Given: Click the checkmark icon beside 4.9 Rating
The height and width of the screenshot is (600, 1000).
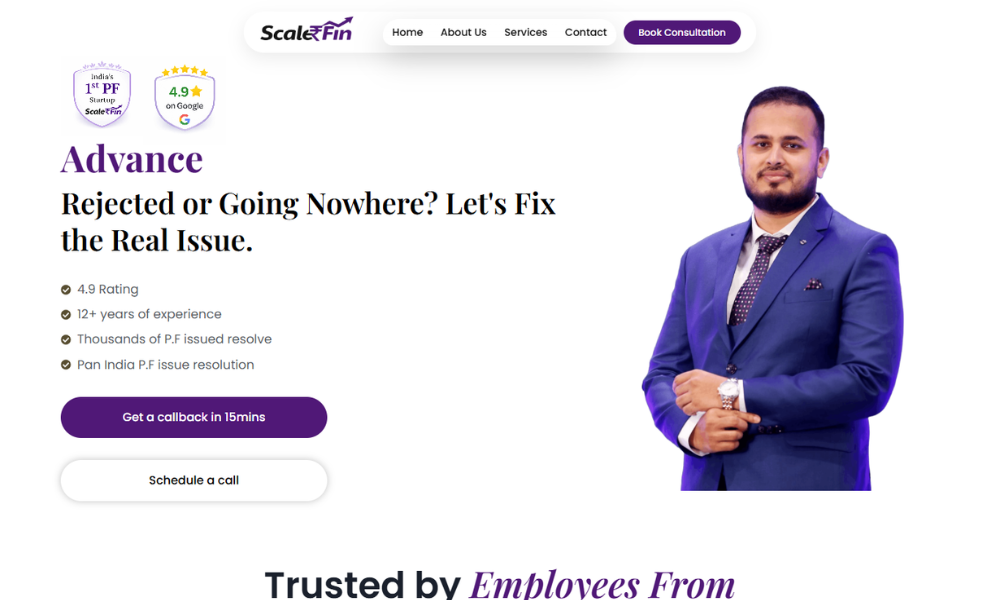Looking at the screenshot, I should [66, 289].
